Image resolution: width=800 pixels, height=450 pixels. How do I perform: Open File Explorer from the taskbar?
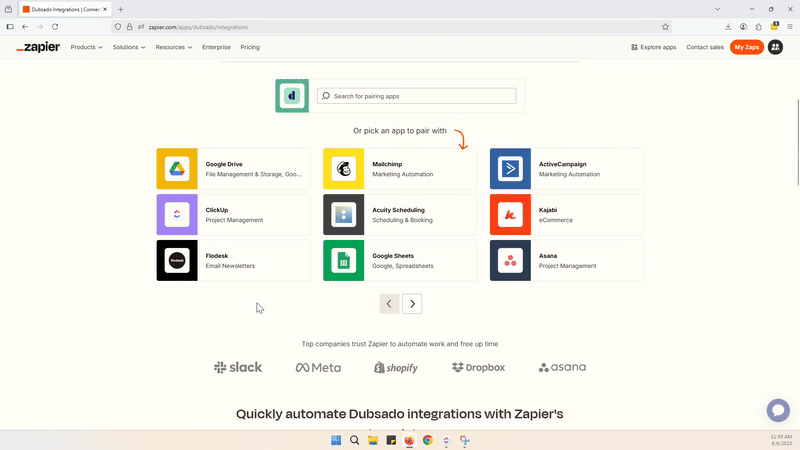click(373, 440)
